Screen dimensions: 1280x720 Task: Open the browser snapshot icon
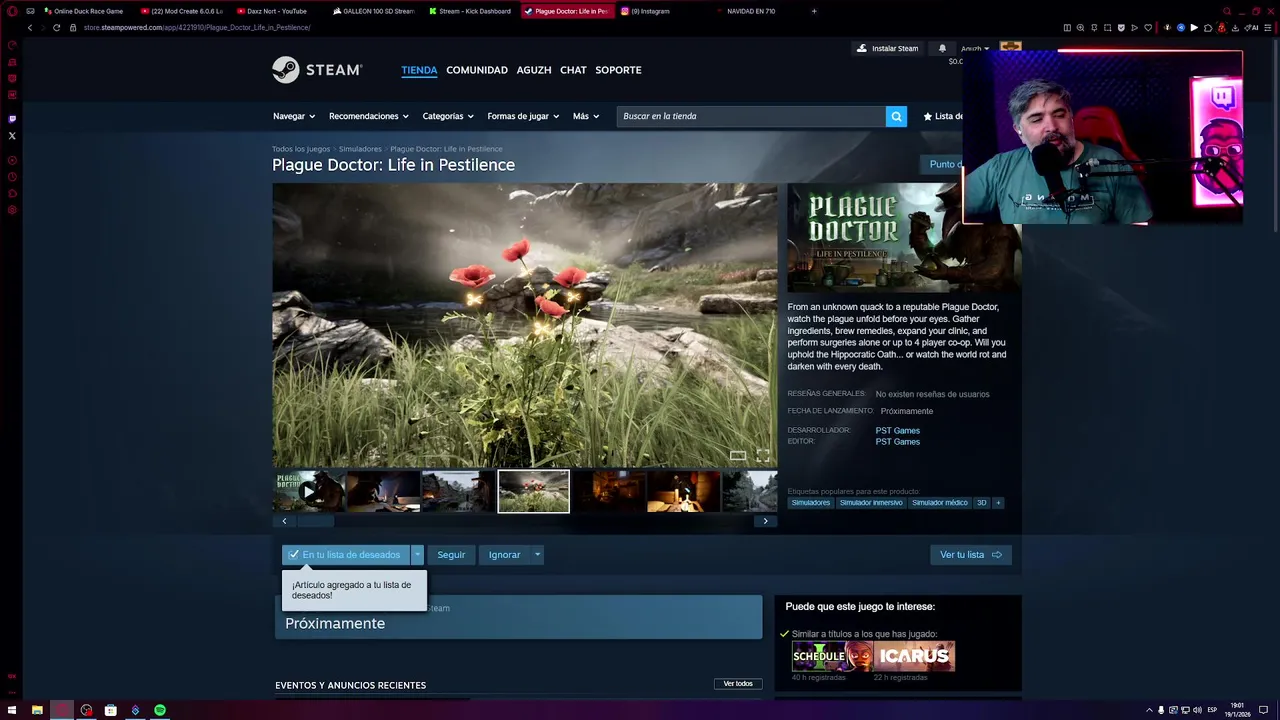pos(1106,27)
